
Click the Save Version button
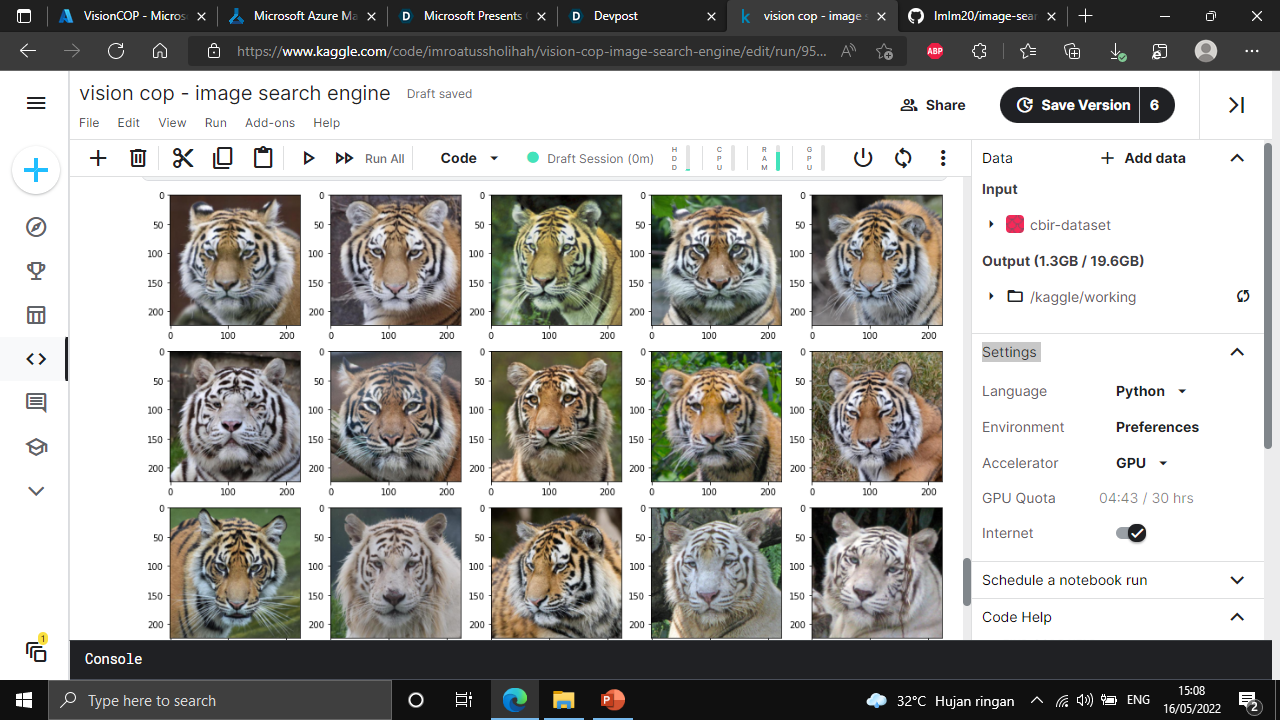pyautogui.click(x=1072, y=105)
